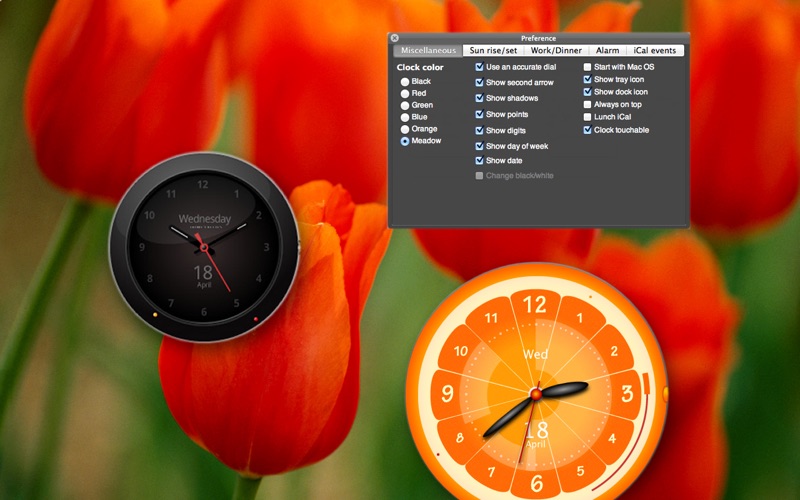Uncheck Show dock icon

pyautogui.click(x=588, y=92)
